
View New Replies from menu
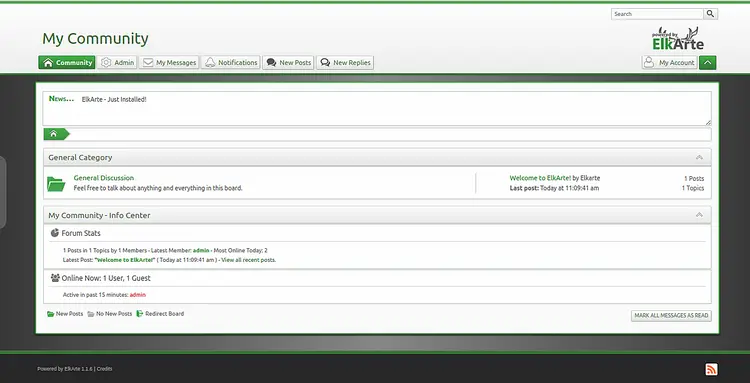click(345, 63)
